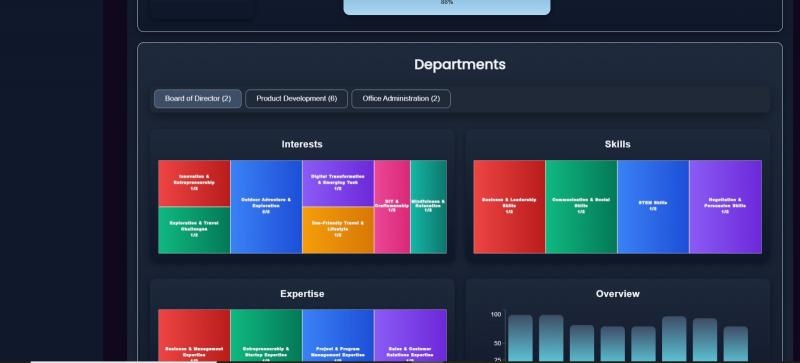Viewport: 800px width, 363px height.
Task: Click the last bar in Overview chart
Action: coord(735,344)
